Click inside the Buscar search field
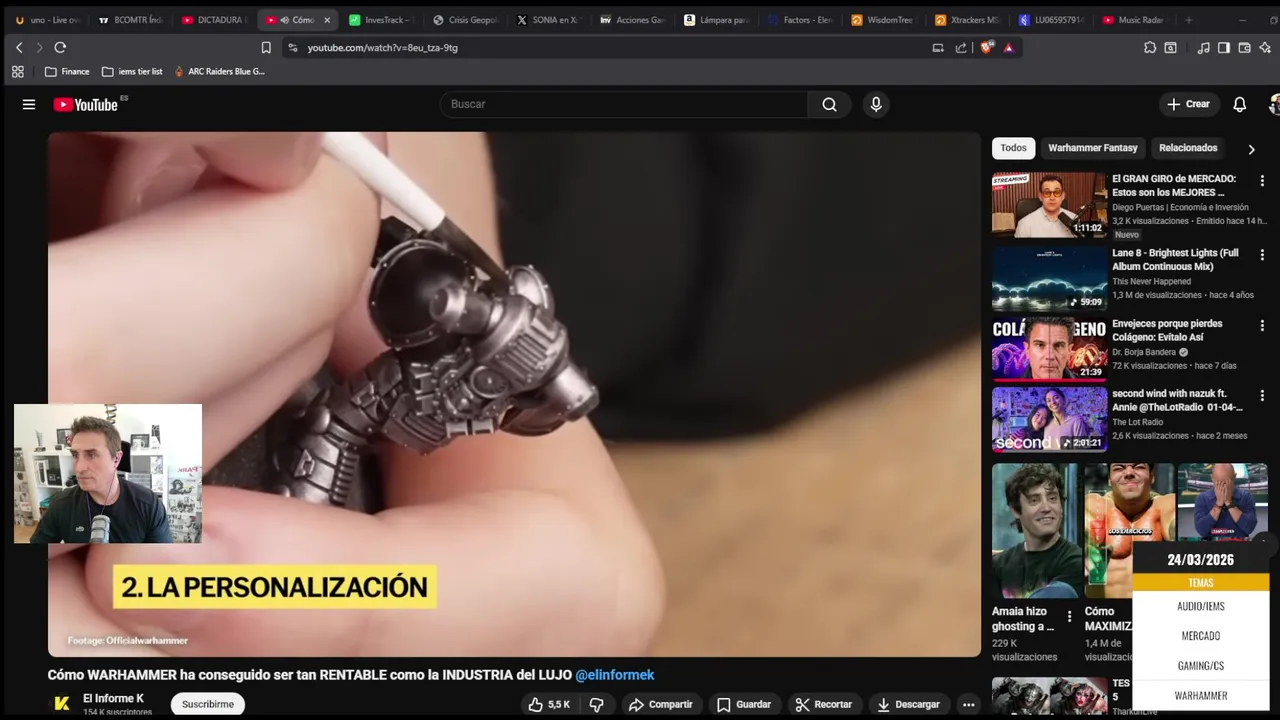 tap(624, 104)
